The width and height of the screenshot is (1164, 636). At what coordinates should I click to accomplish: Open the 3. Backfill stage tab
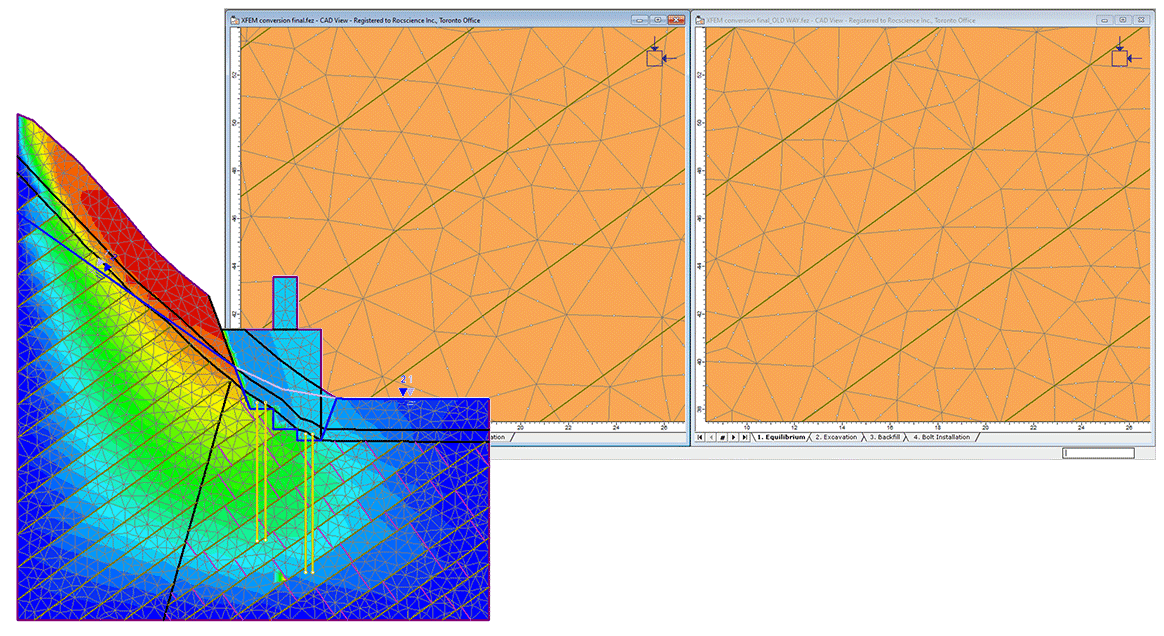[885, 437]
